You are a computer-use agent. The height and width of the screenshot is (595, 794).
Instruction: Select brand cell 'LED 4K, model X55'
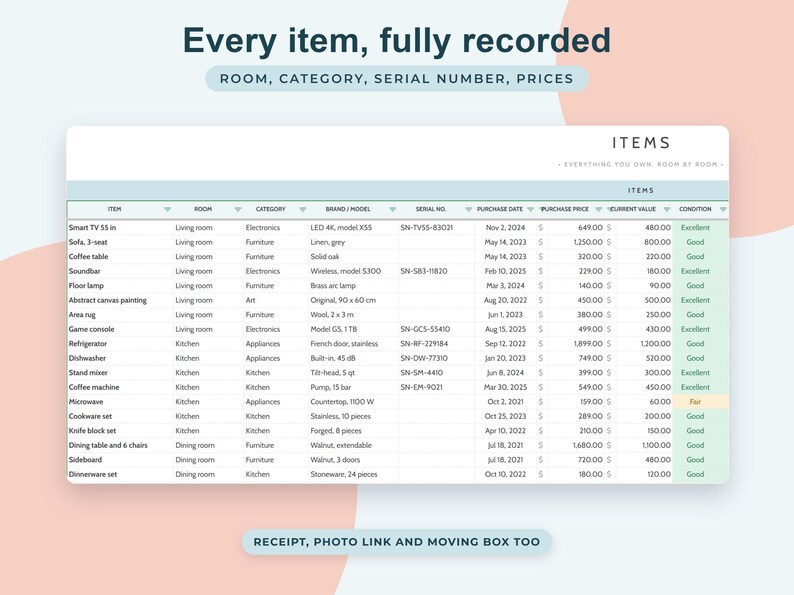click(x=341, y=228)
